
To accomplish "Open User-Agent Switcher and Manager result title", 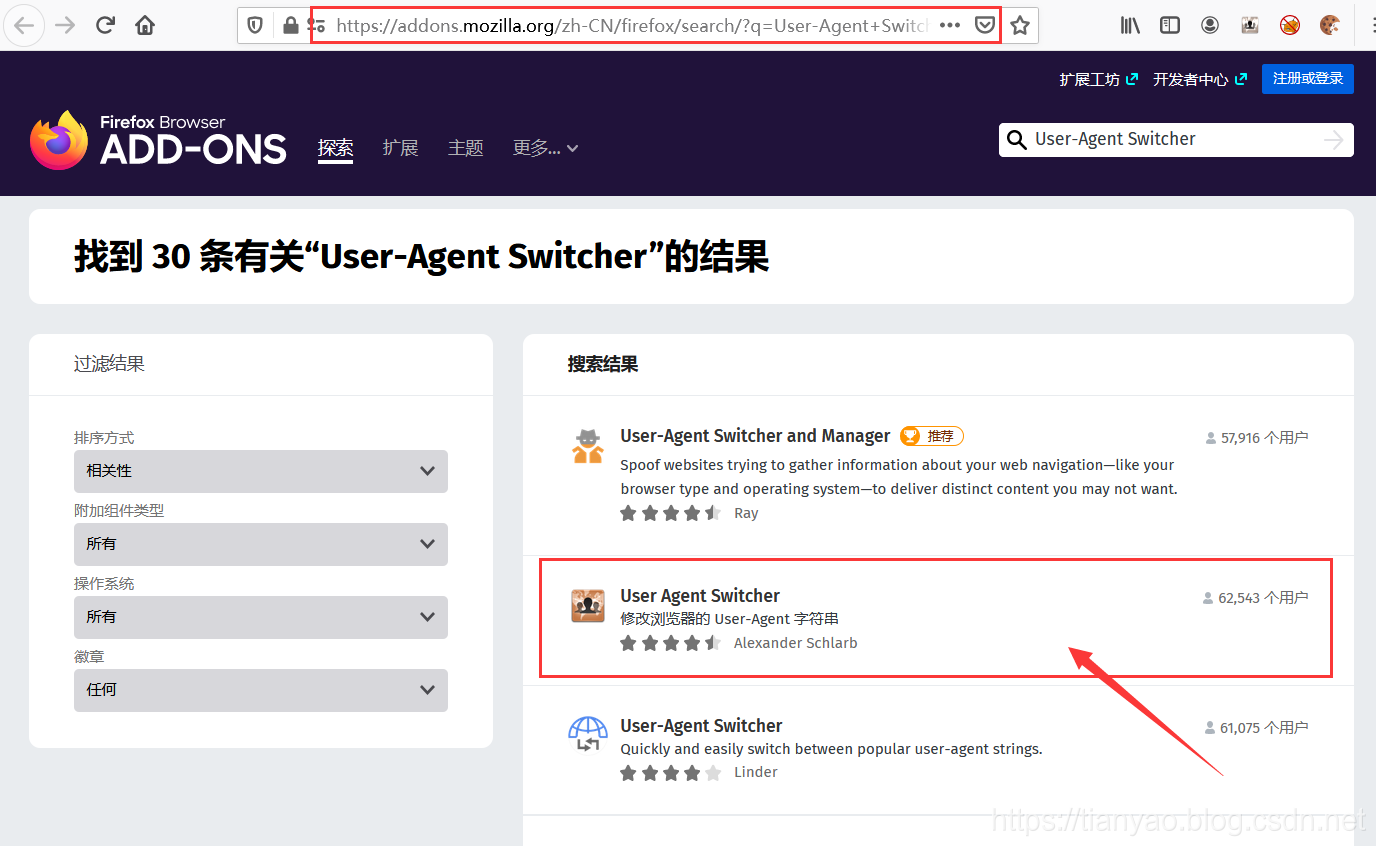I will coord(755,436).
